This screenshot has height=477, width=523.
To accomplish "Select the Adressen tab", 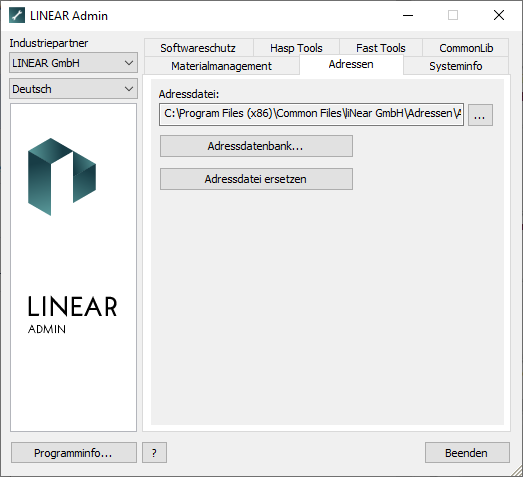I will [x=351, y=64].
